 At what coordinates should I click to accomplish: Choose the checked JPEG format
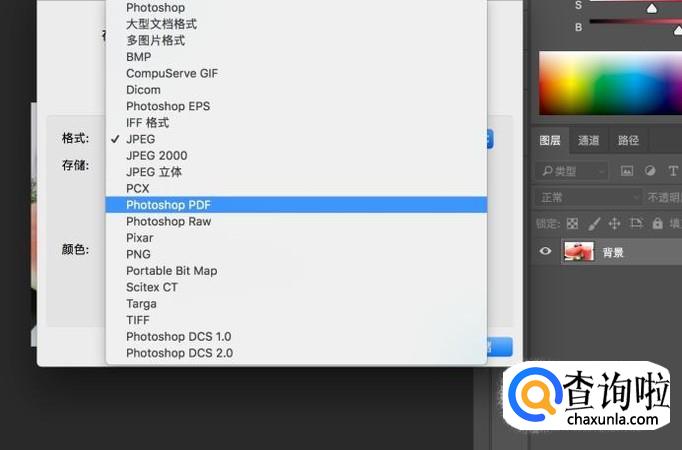tap(296, 139)
